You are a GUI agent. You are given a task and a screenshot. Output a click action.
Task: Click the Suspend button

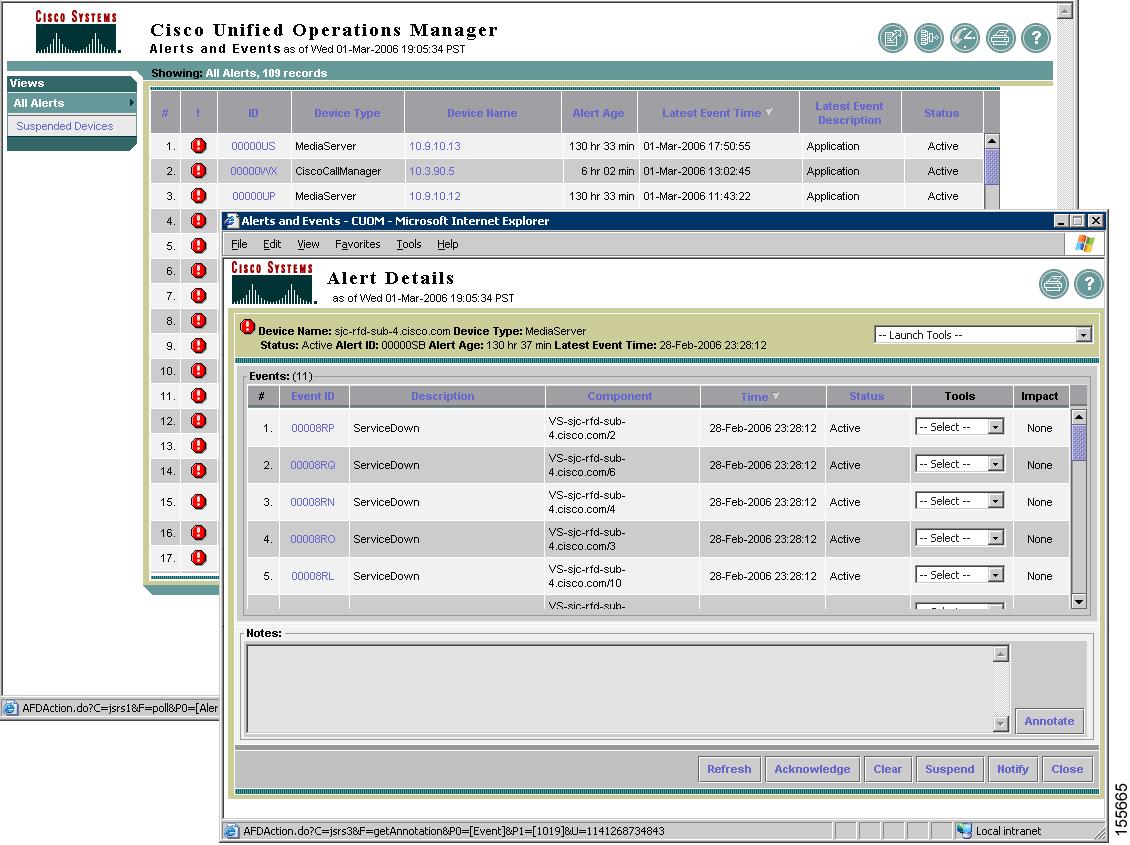(950, 769)
